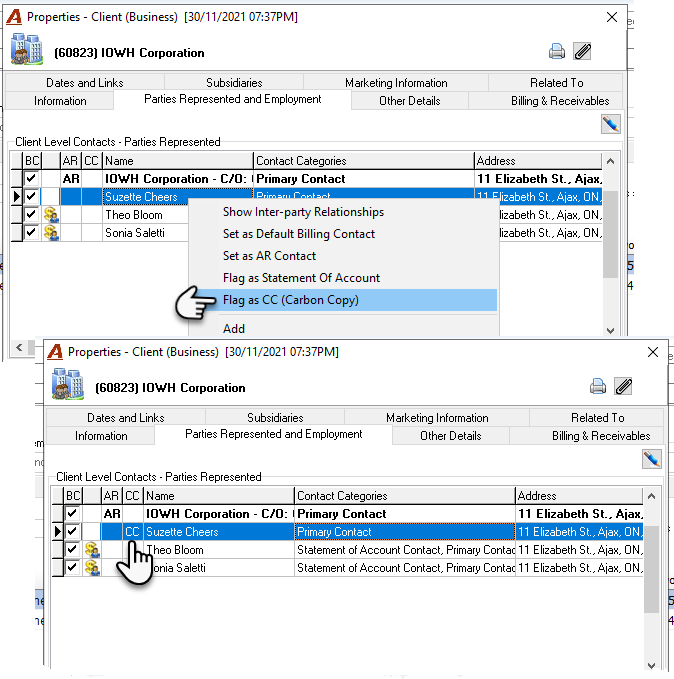The image size is (674, 679).
Task: Close the upper Properties window
Action: (612, 17)
